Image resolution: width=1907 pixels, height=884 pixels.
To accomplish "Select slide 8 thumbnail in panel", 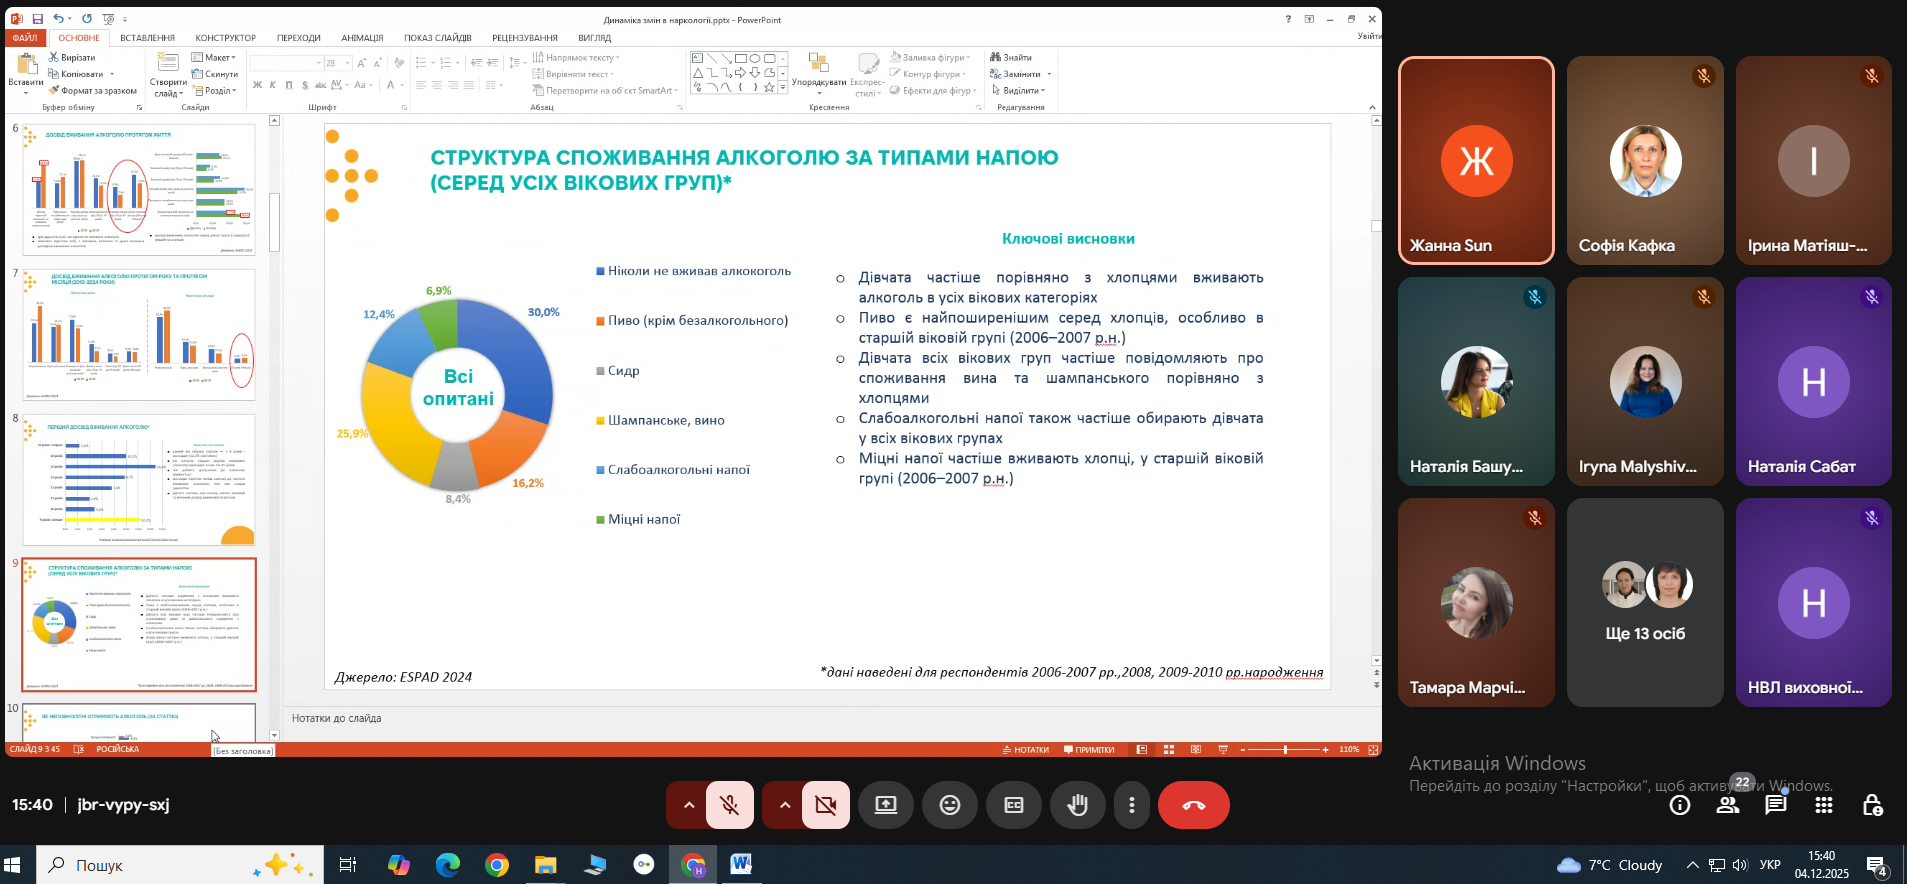I will click(x=139, y=480).
